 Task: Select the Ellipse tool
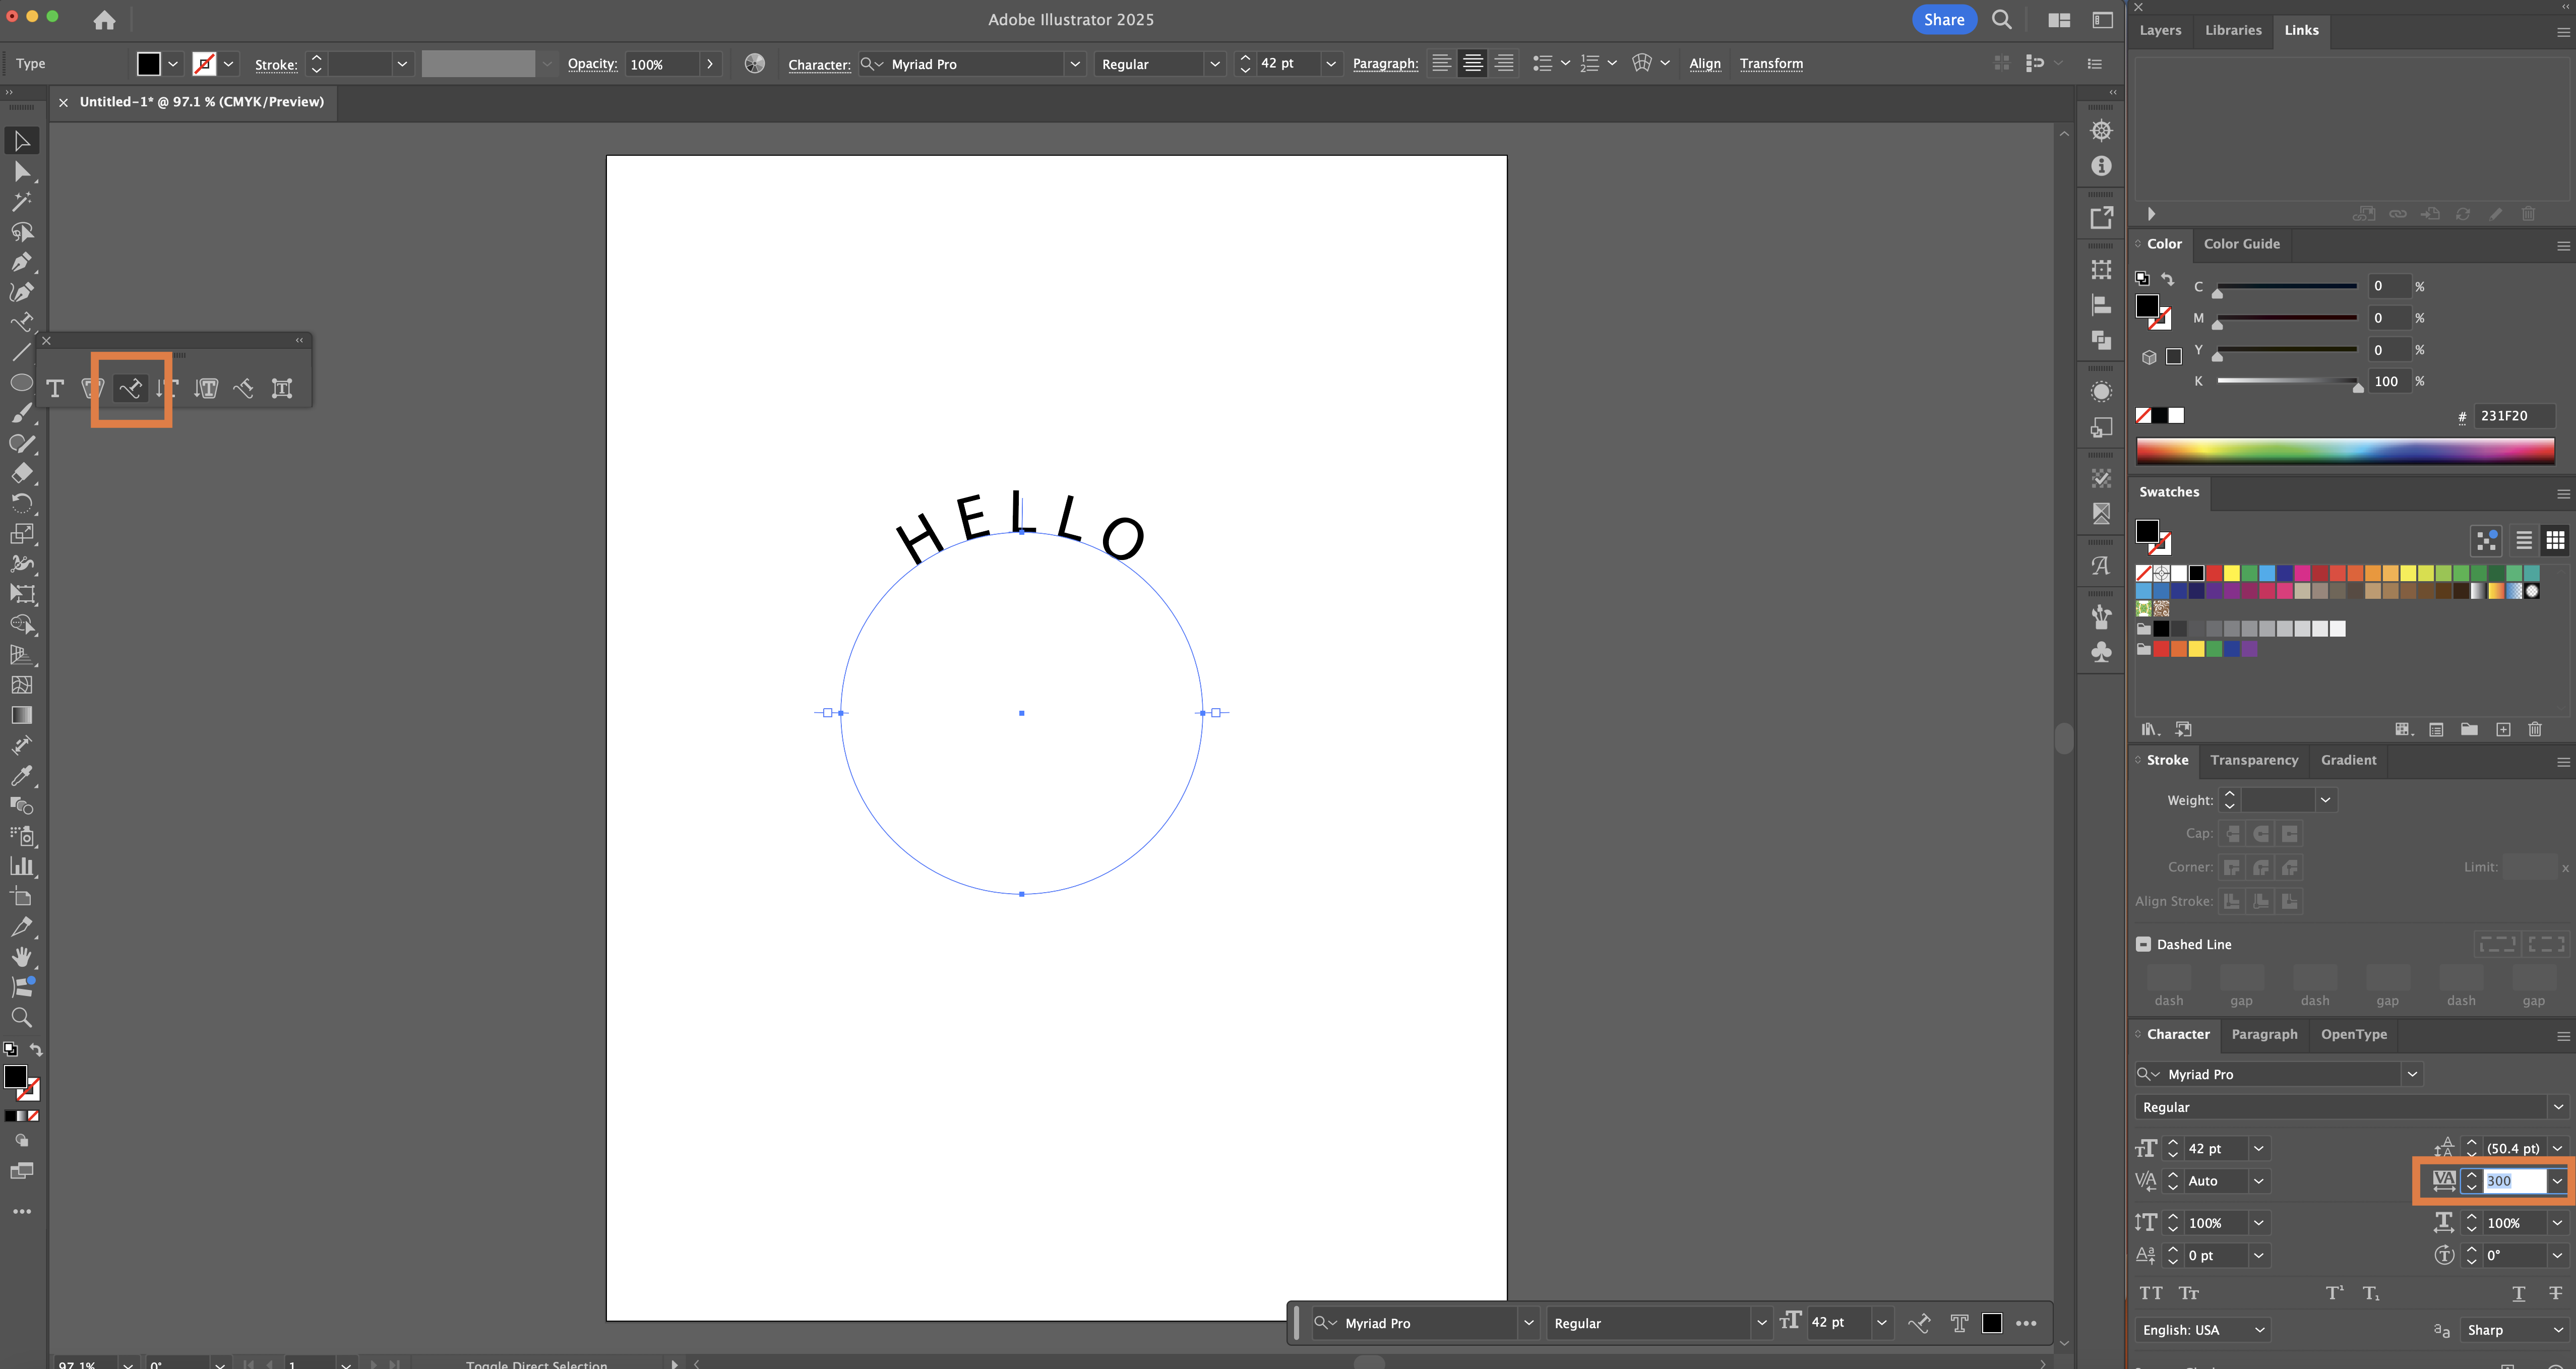pos(22,382)
